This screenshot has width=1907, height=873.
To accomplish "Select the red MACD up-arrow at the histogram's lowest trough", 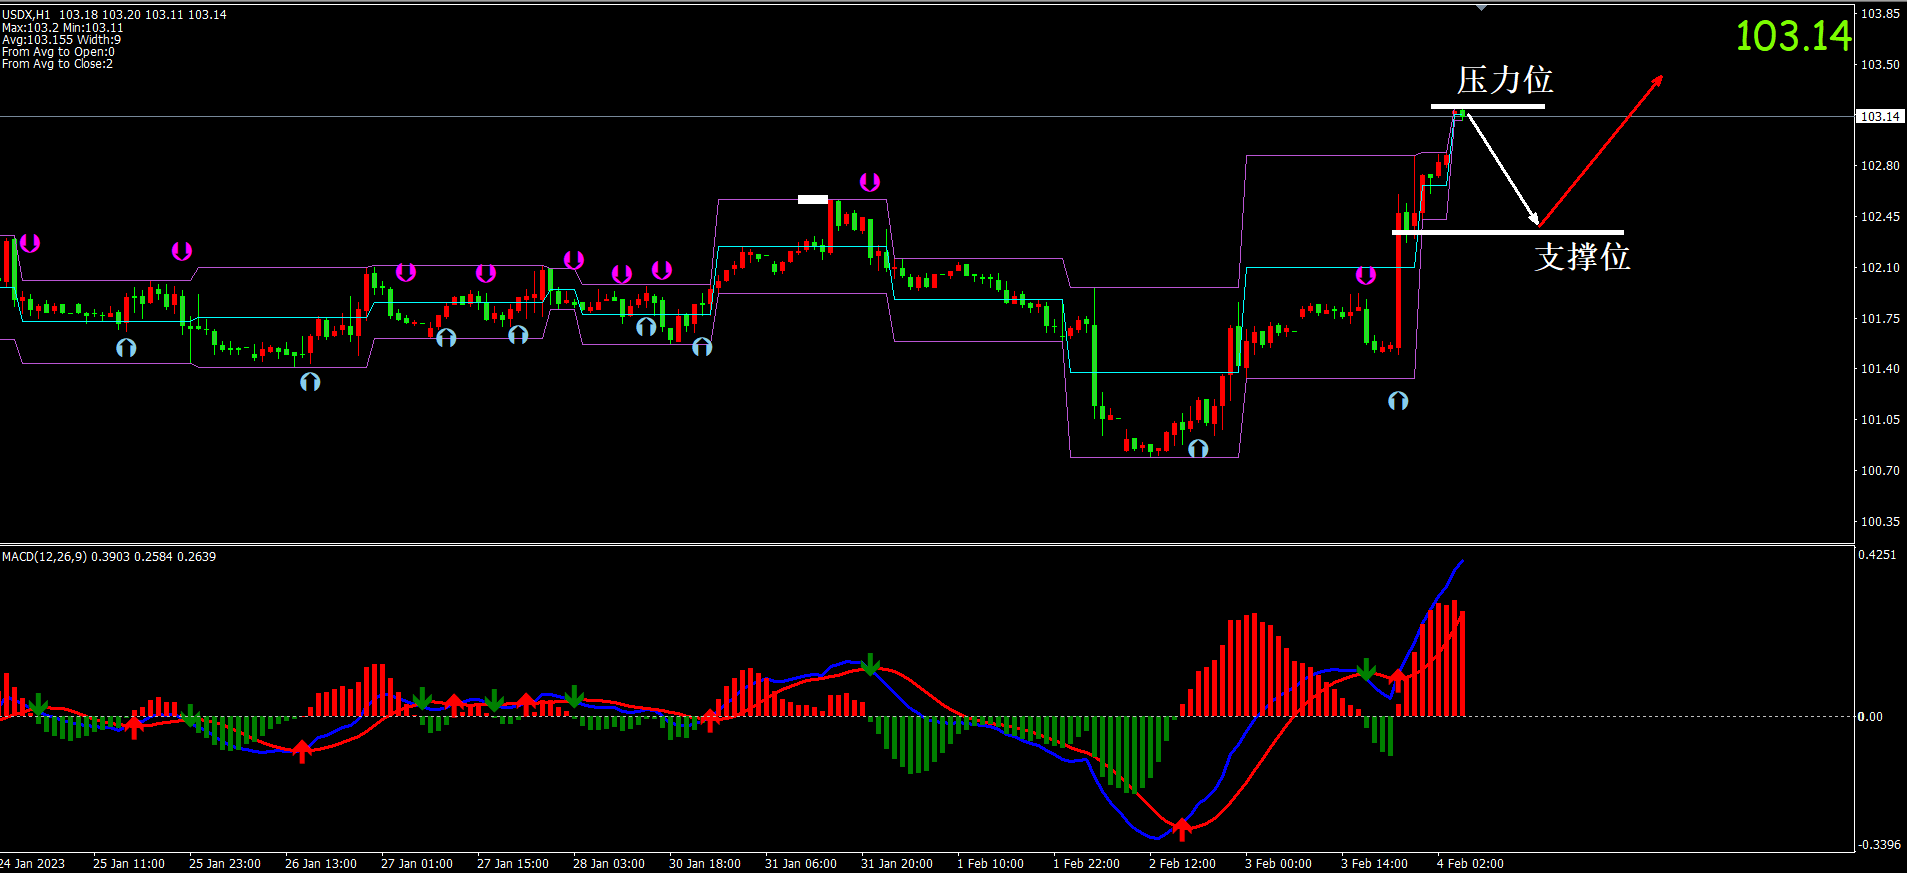I will coord(1182,829).
